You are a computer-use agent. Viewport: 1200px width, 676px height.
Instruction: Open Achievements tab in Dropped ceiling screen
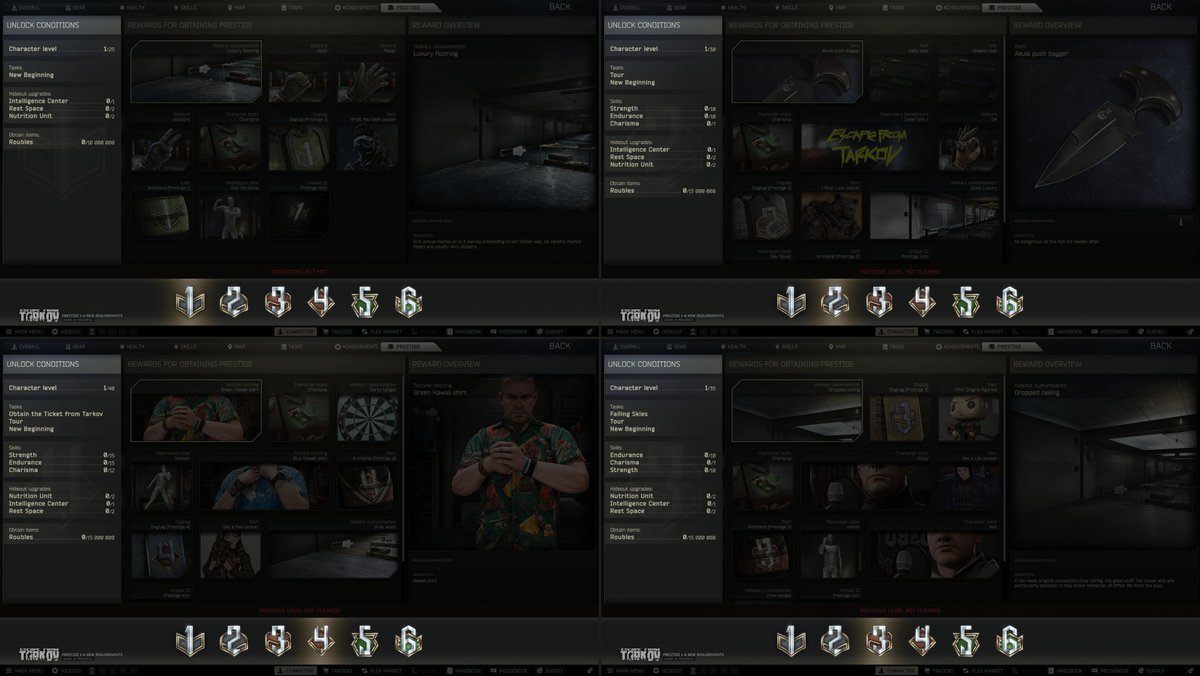[x=957, y=345]
